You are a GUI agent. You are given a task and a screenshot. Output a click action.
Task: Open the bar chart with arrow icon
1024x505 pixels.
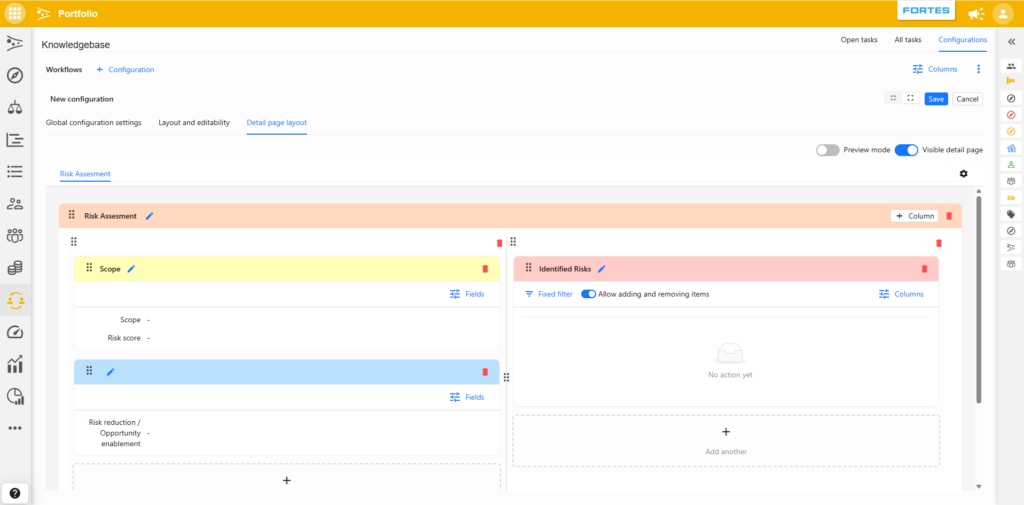[15, 364]
